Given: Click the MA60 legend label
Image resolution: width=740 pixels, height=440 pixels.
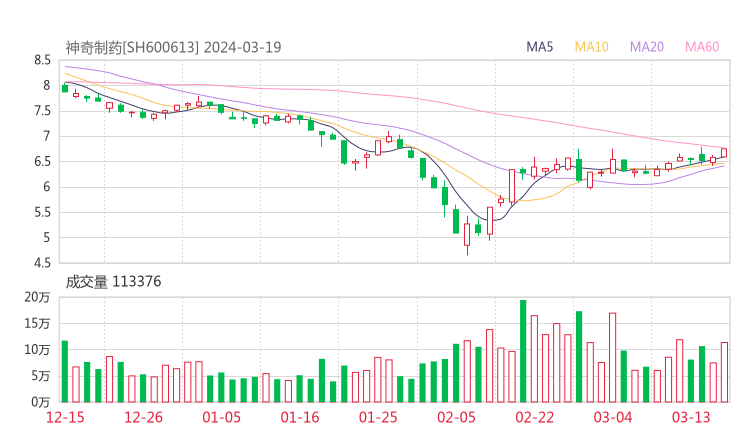Looking at the screenshot, I should pyautogui.click(x=702, y=47).
